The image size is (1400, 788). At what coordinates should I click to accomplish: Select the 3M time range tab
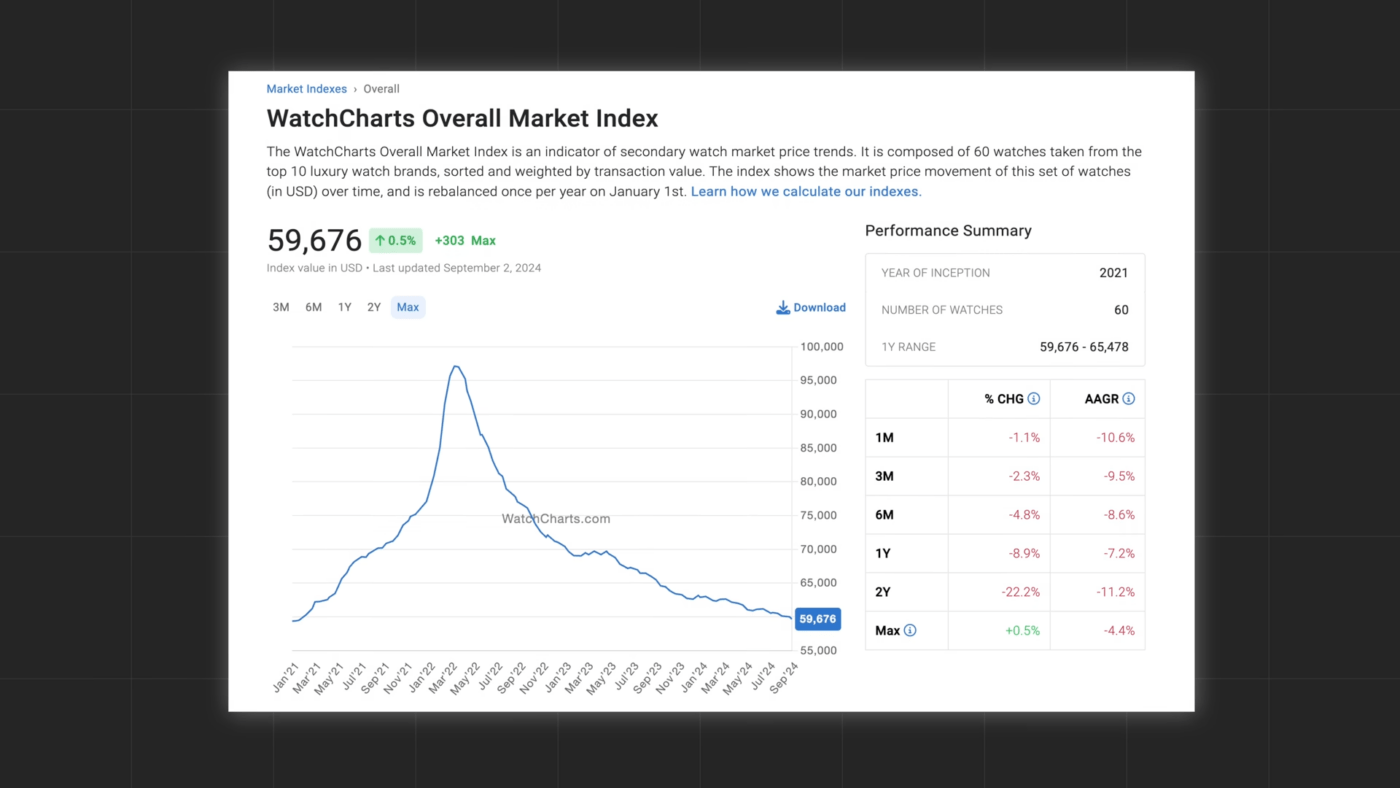point(281,308)
